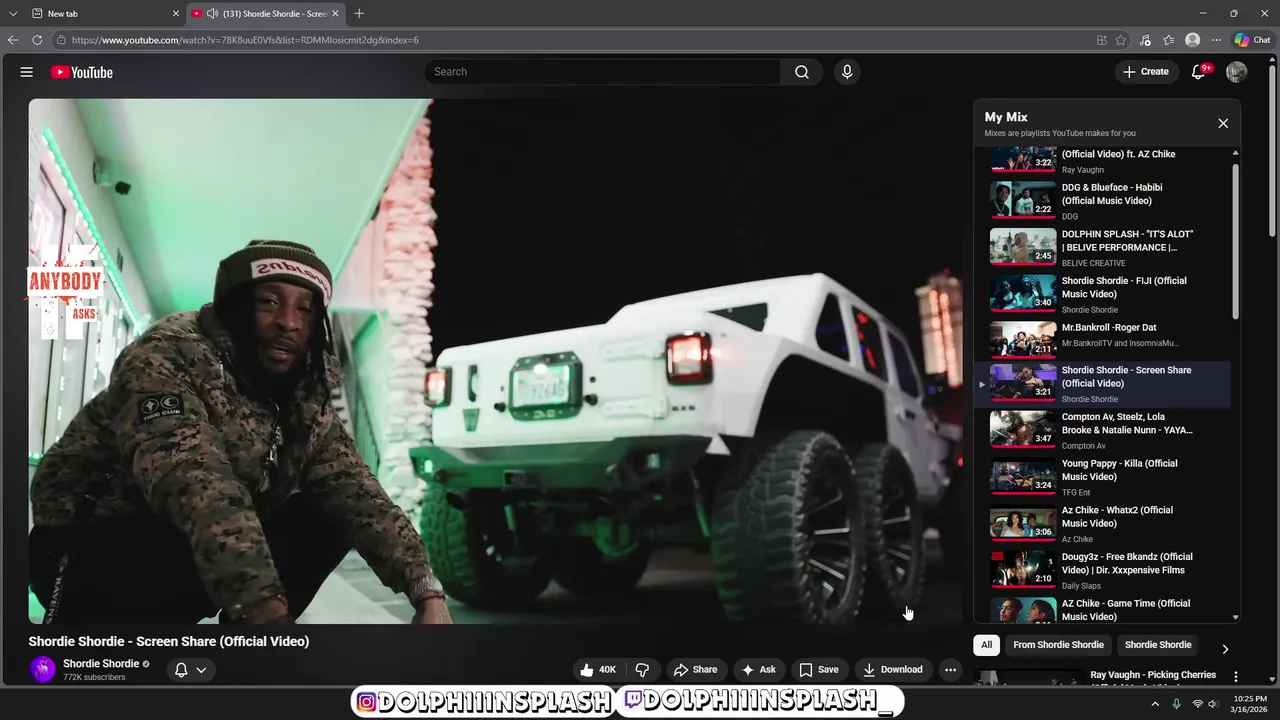Close the My Mix playlist panel
Screen dimensions: 1280x720
[x=1223, y=123]
